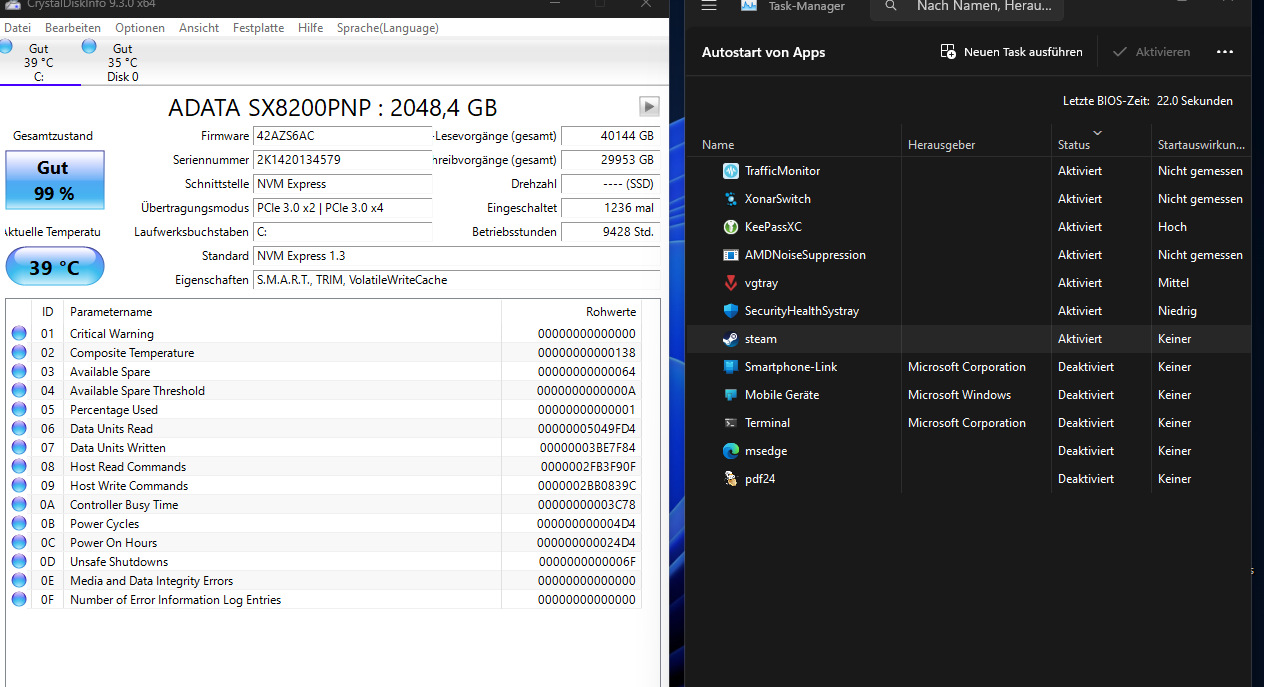Image resolution: width=1264 pixels, height=687 pixels.
Task: Click the Rohwerte column header
Action: point(571,312)
